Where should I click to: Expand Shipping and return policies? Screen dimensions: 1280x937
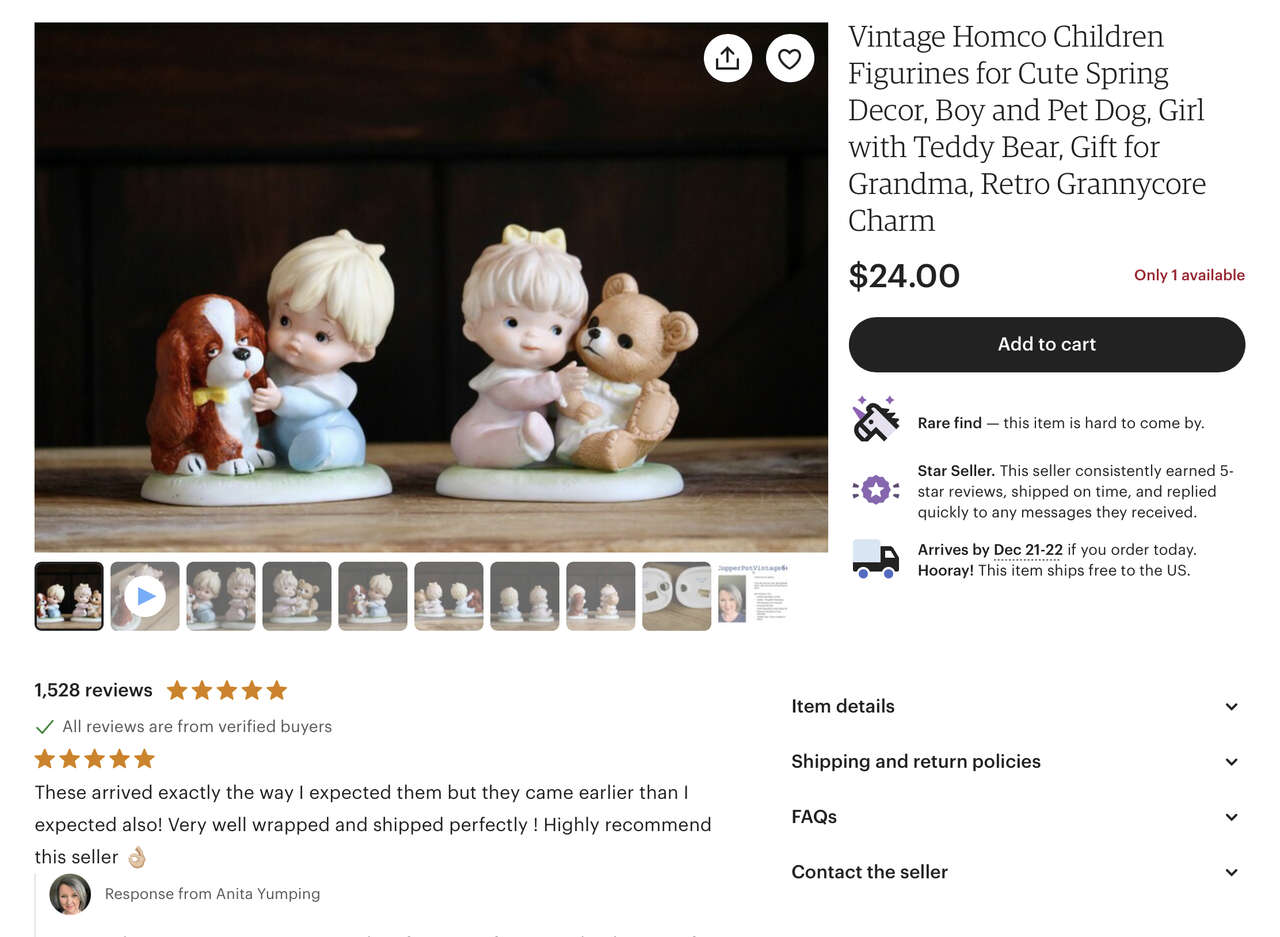coord(1015,761)
